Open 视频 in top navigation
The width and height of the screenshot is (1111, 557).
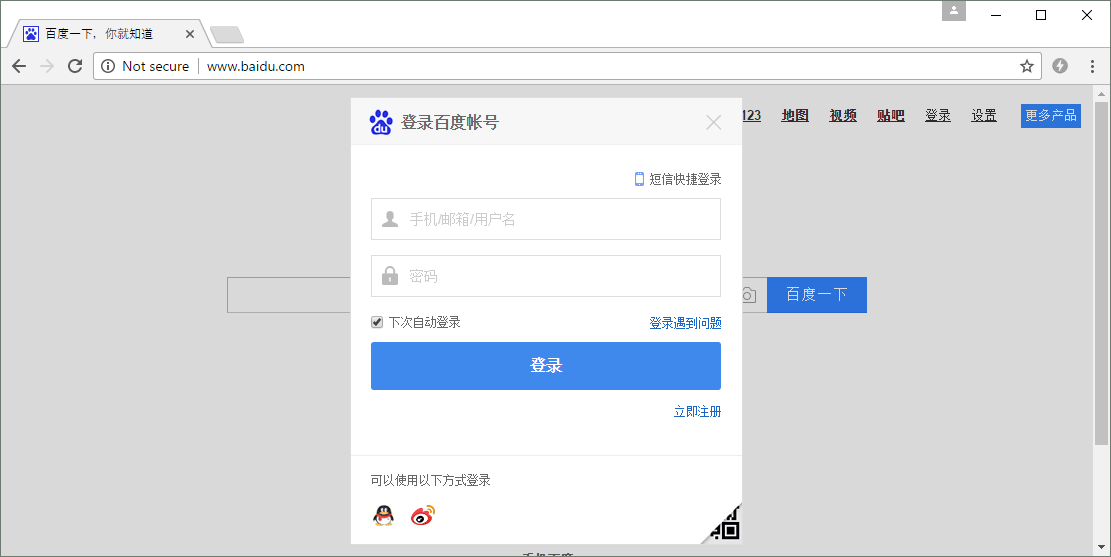843,116
